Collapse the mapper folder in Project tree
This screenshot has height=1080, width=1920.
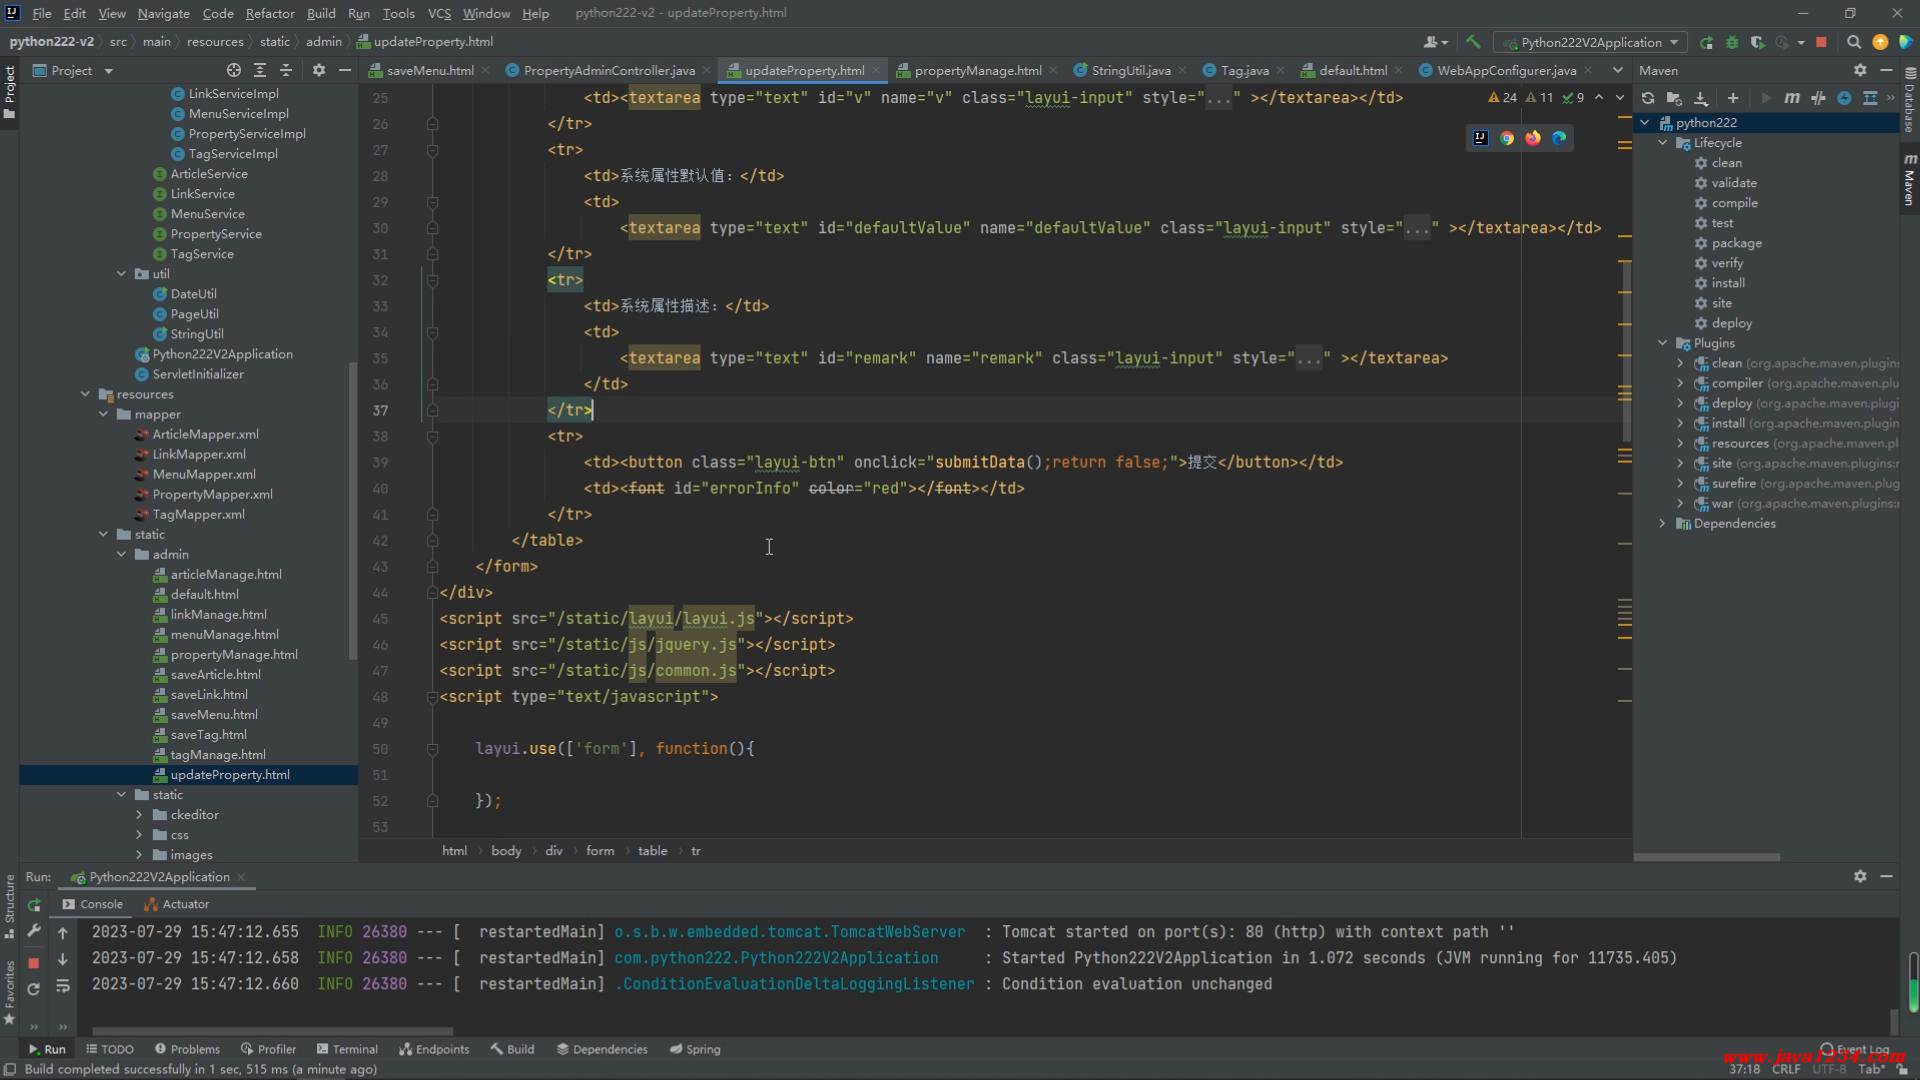pos(104,414)
